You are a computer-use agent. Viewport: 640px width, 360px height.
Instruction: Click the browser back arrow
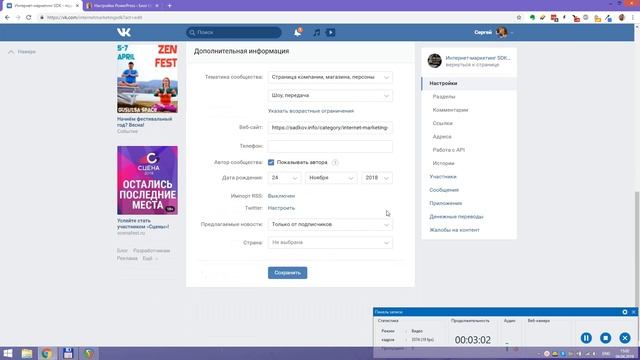click(x=7, y=18)
